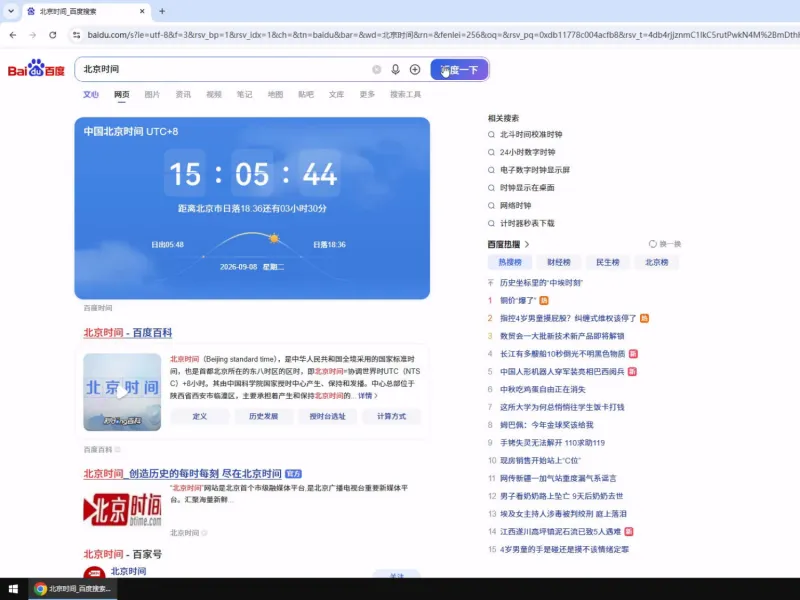Screen dimensions: 800x600
Task: Click the btime.com logo thumbnail
Action: click(x=122, y=509)
